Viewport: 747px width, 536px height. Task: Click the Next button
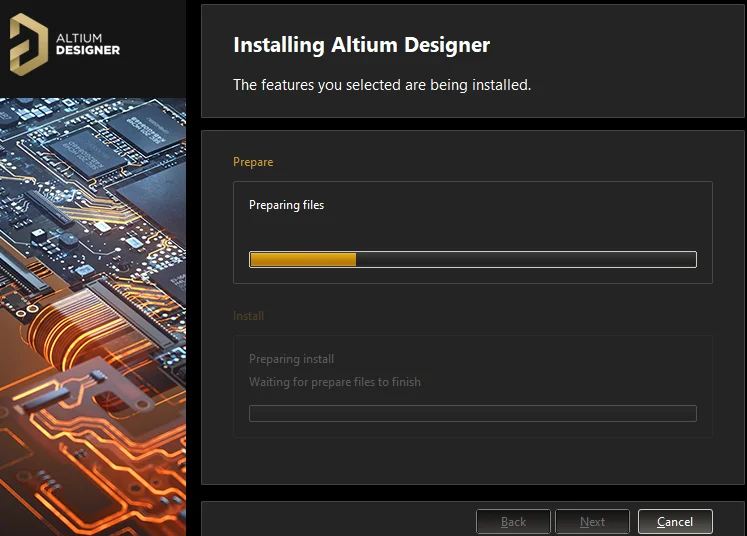click(x=592, y=522)
